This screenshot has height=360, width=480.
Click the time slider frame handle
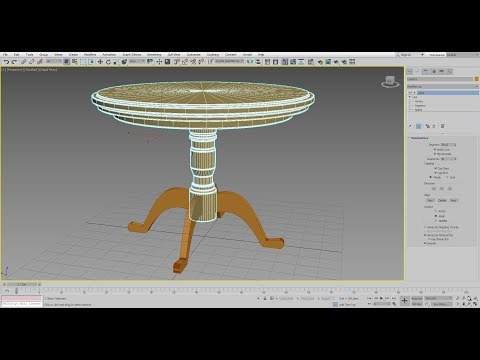pos(22,284)
